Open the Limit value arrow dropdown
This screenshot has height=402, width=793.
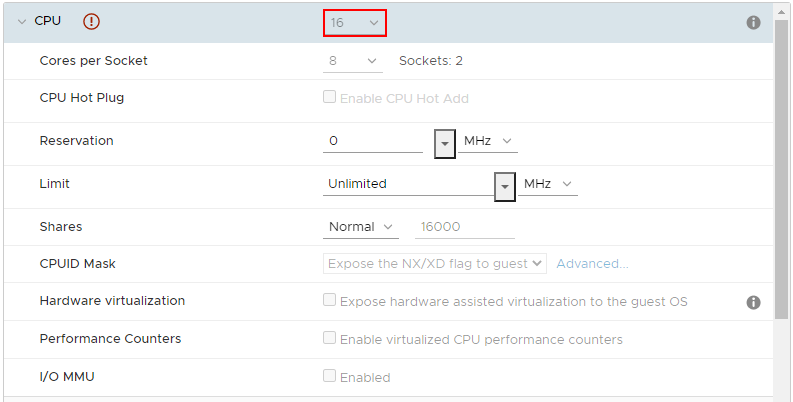(505, 186)
